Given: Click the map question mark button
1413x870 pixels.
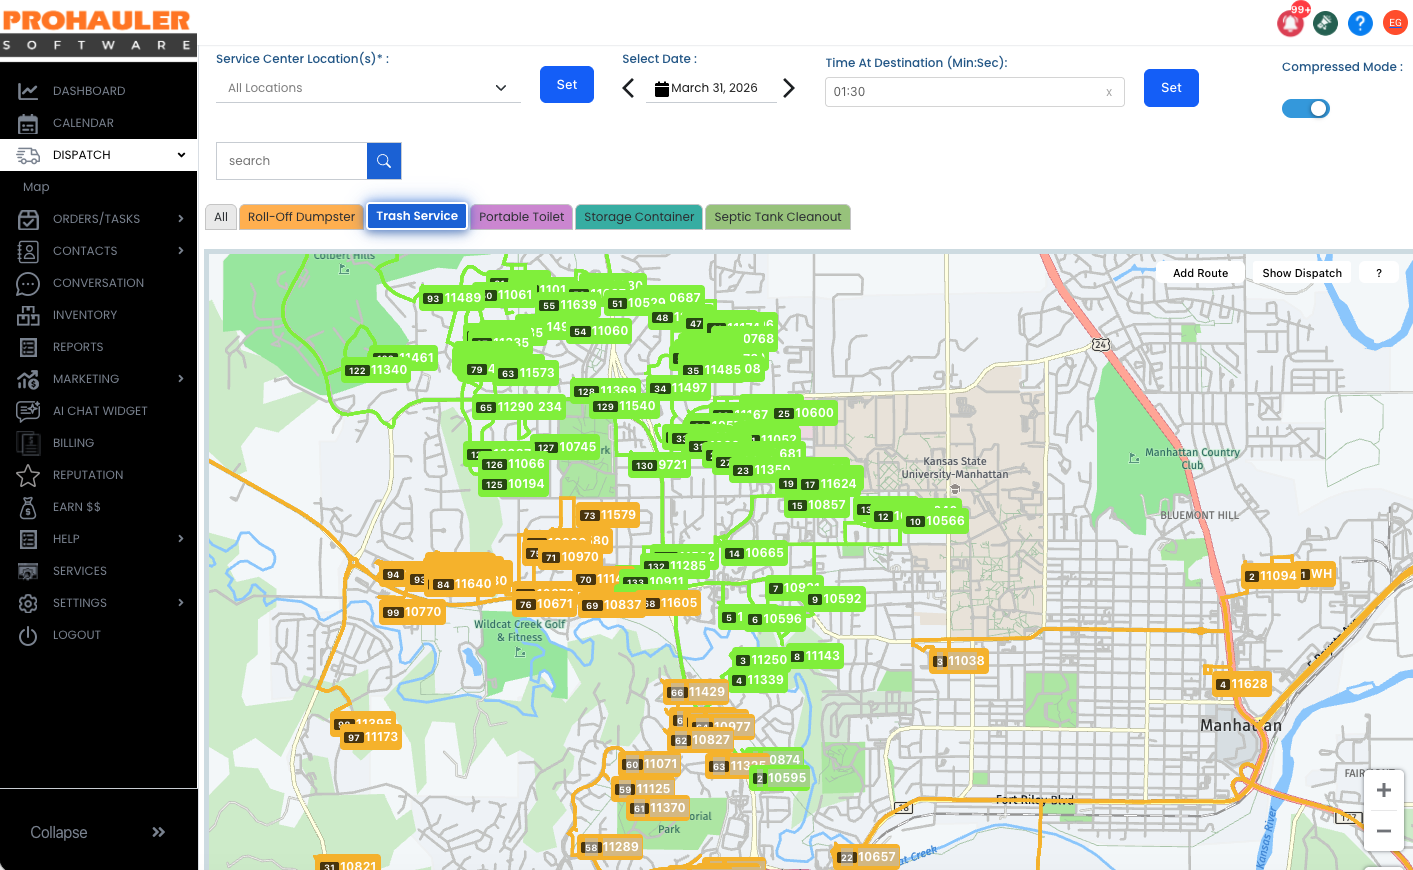Looking at the screenshot, I should point(1379,273).
